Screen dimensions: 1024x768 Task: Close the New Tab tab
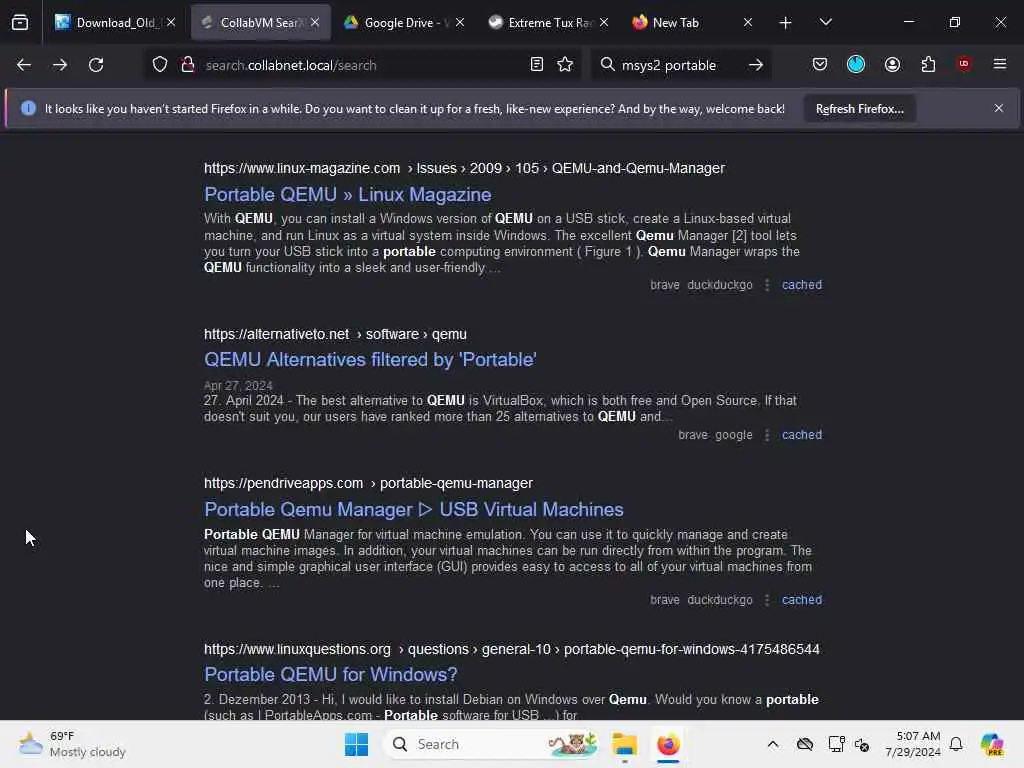(748, 23)
